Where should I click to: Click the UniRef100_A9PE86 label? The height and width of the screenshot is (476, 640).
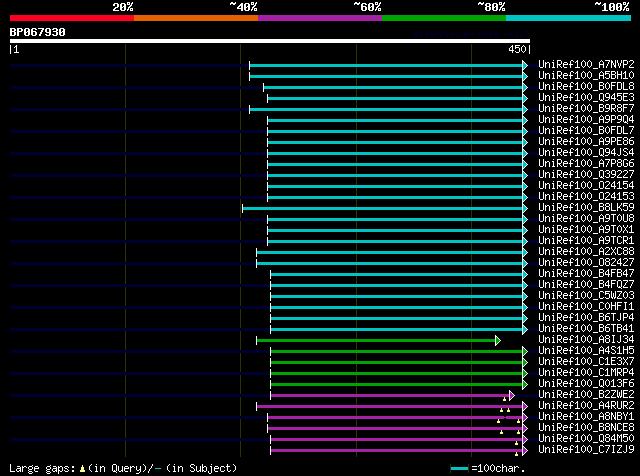586,142
